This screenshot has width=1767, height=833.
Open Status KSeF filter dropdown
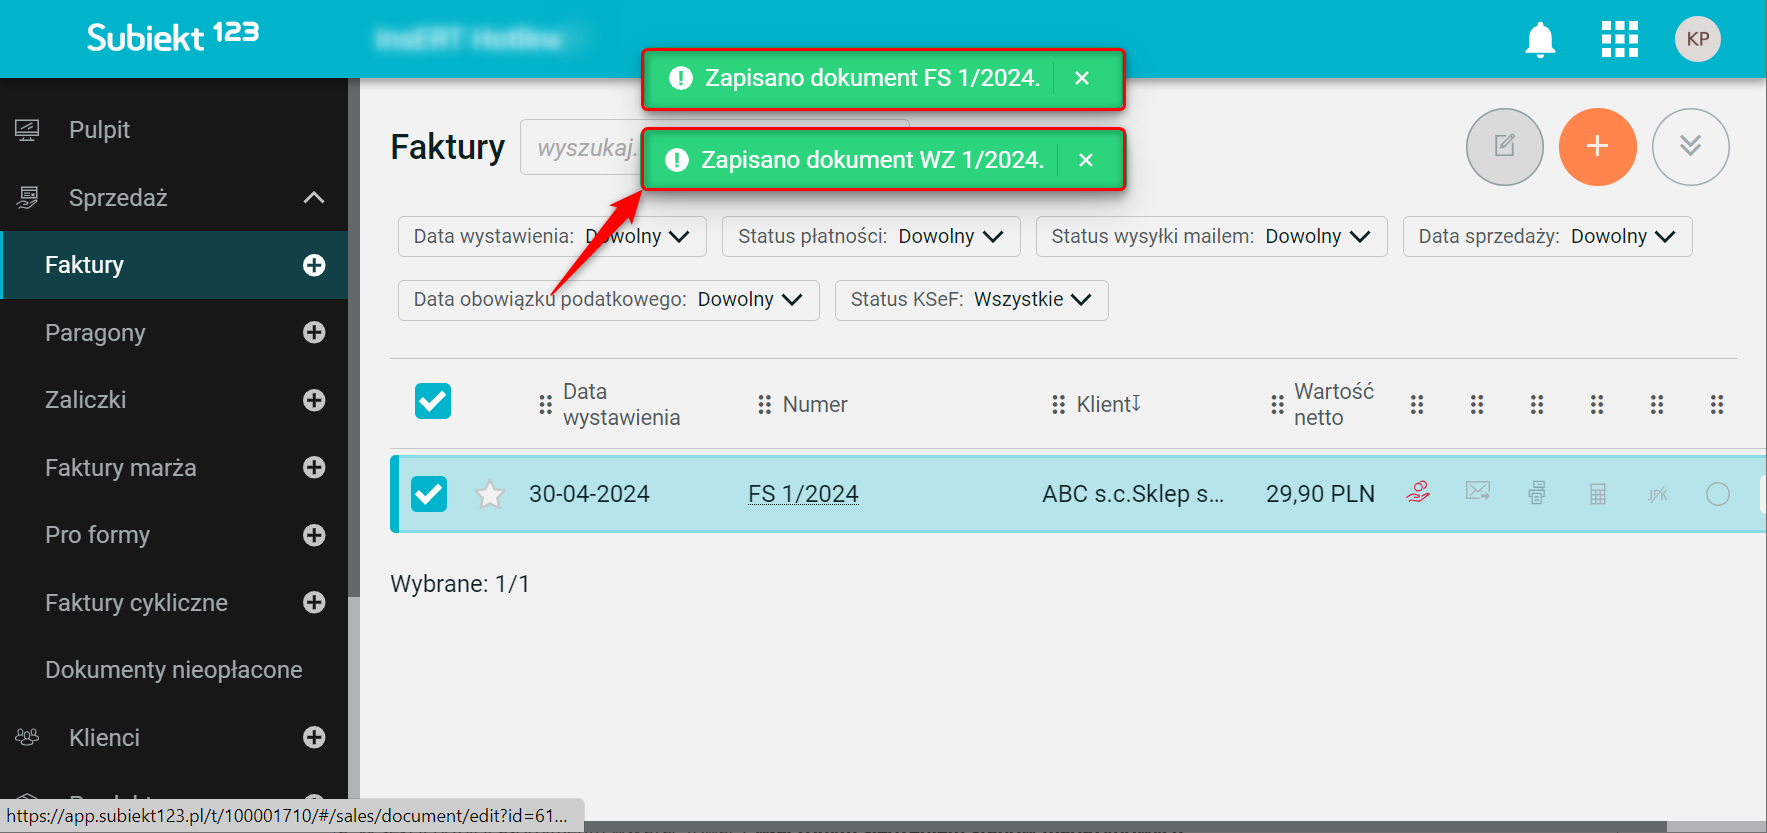(x=971, y=300)
